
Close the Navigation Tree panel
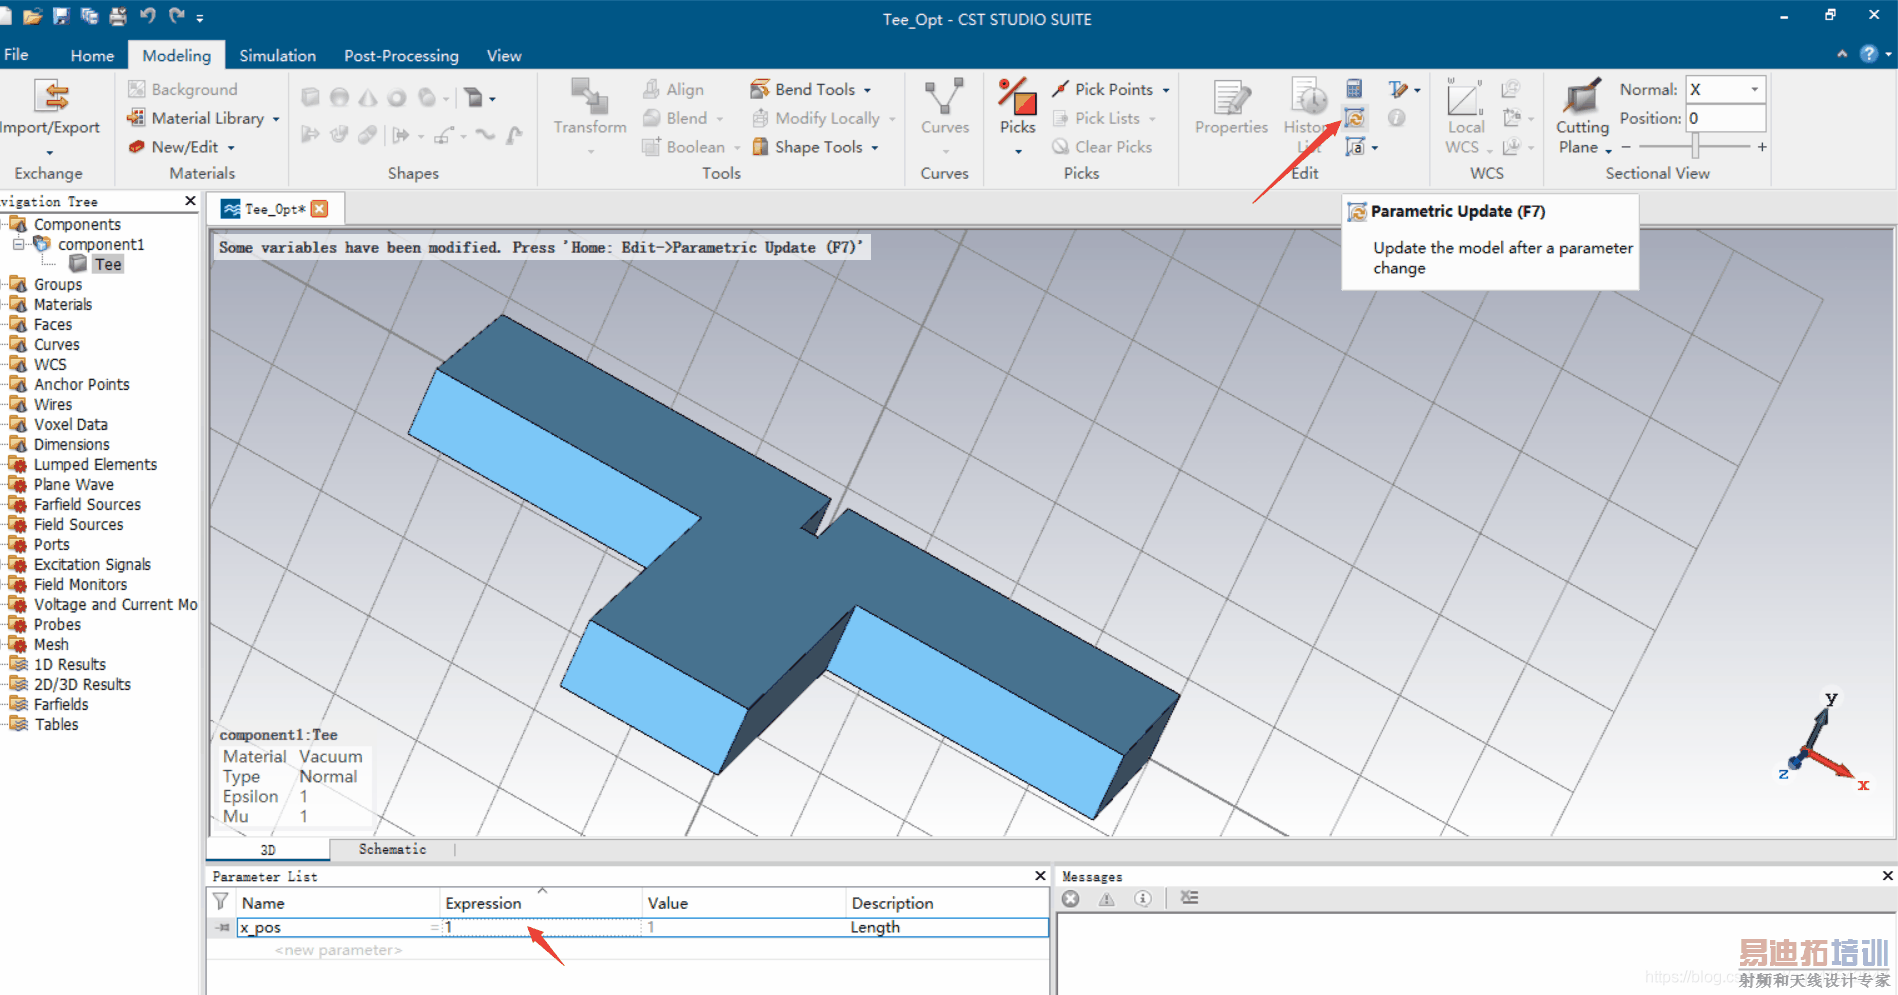click(190, 201)
